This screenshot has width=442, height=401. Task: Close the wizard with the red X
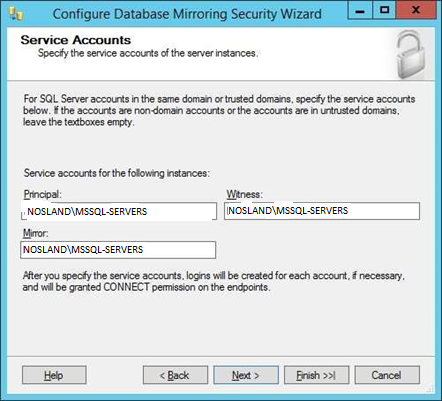click(x=416, y=11)
